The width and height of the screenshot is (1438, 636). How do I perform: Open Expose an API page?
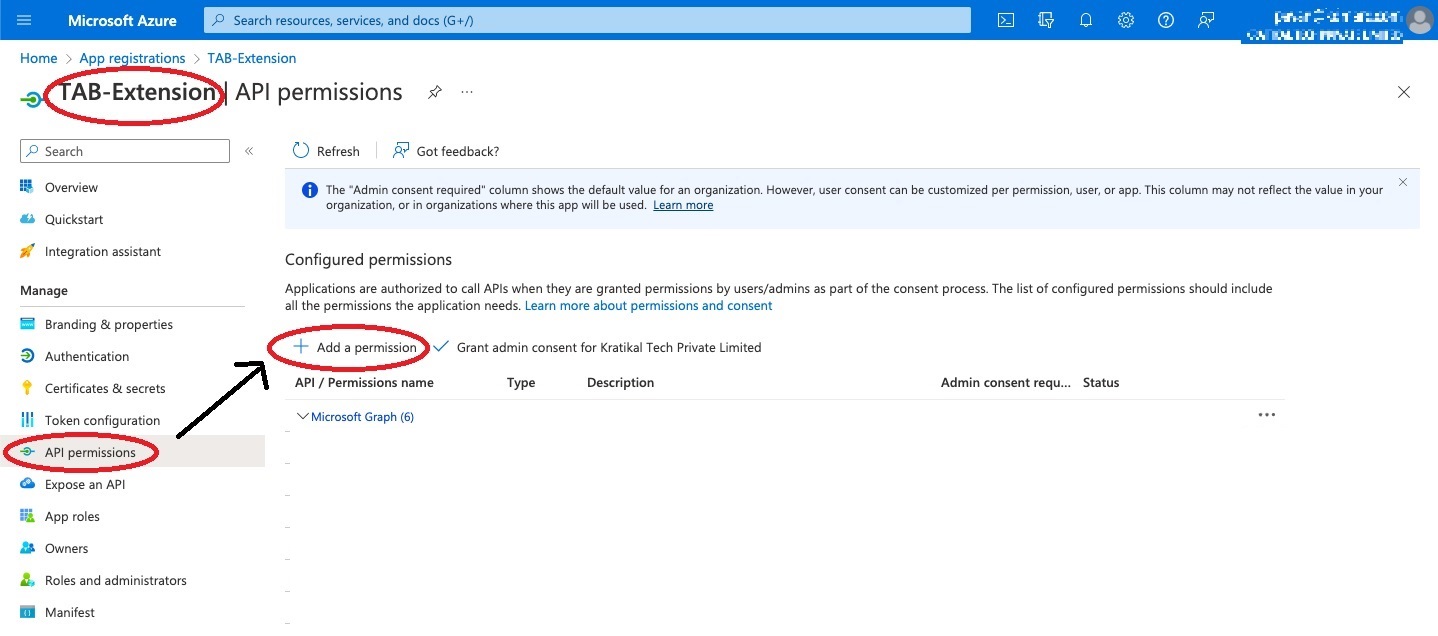(x=85, y=484)
